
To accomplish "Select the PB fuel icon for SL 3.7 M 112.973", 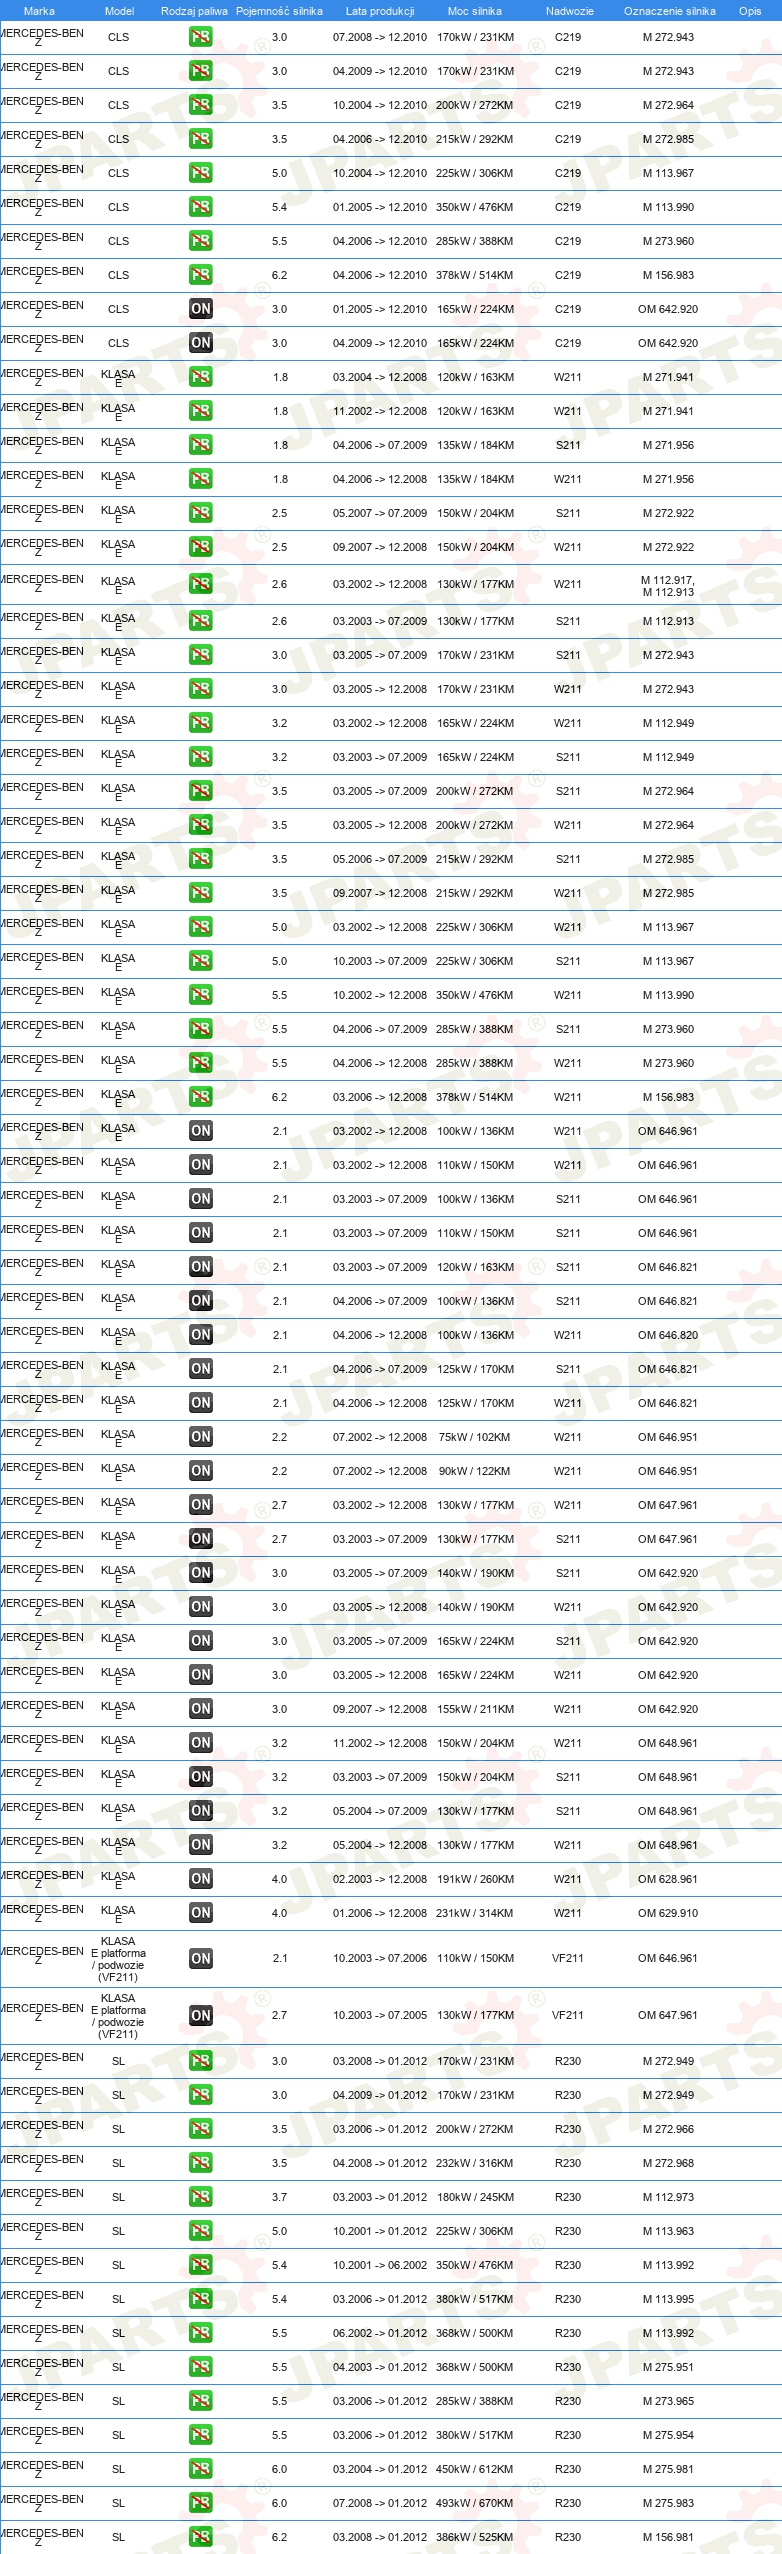I will click(200, 2197).
